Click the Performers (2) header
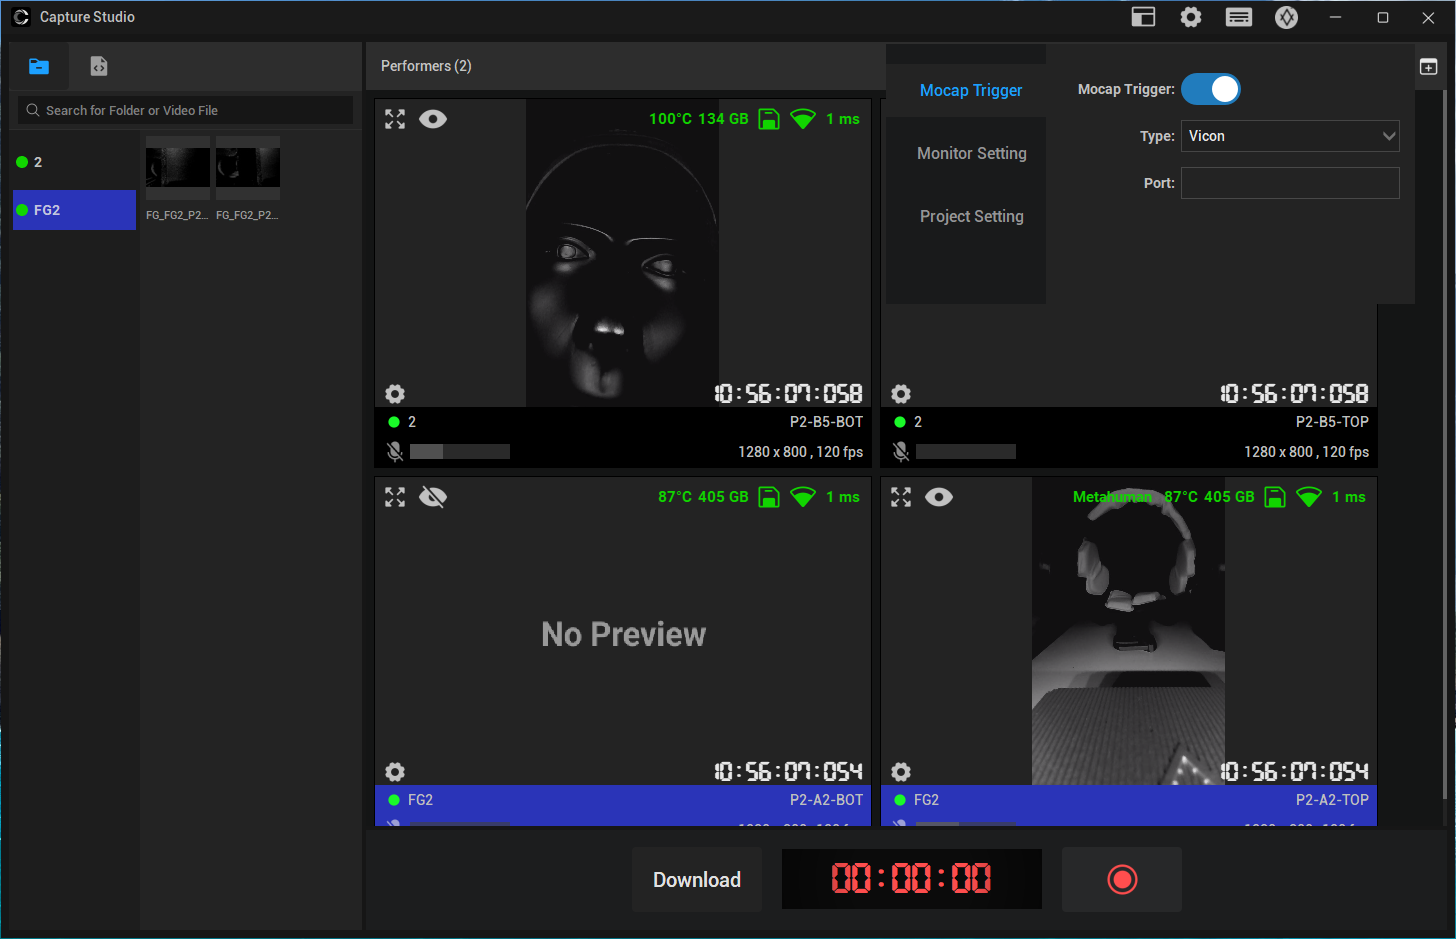This screenshot has height=939, width=1456. 426,66
